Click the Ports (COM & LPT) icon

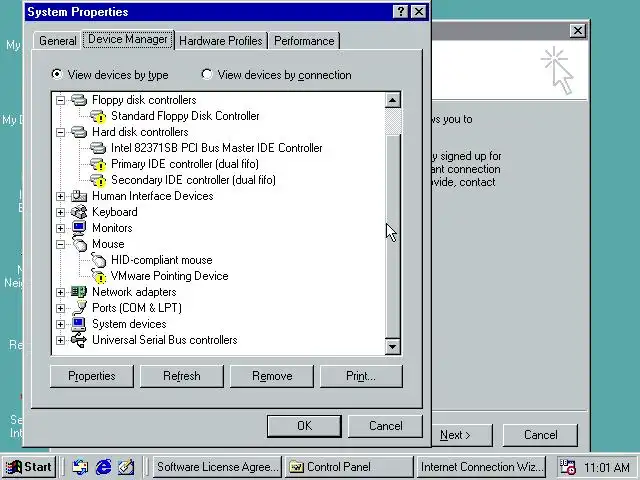pyautogui.click(x=80, y=307)
